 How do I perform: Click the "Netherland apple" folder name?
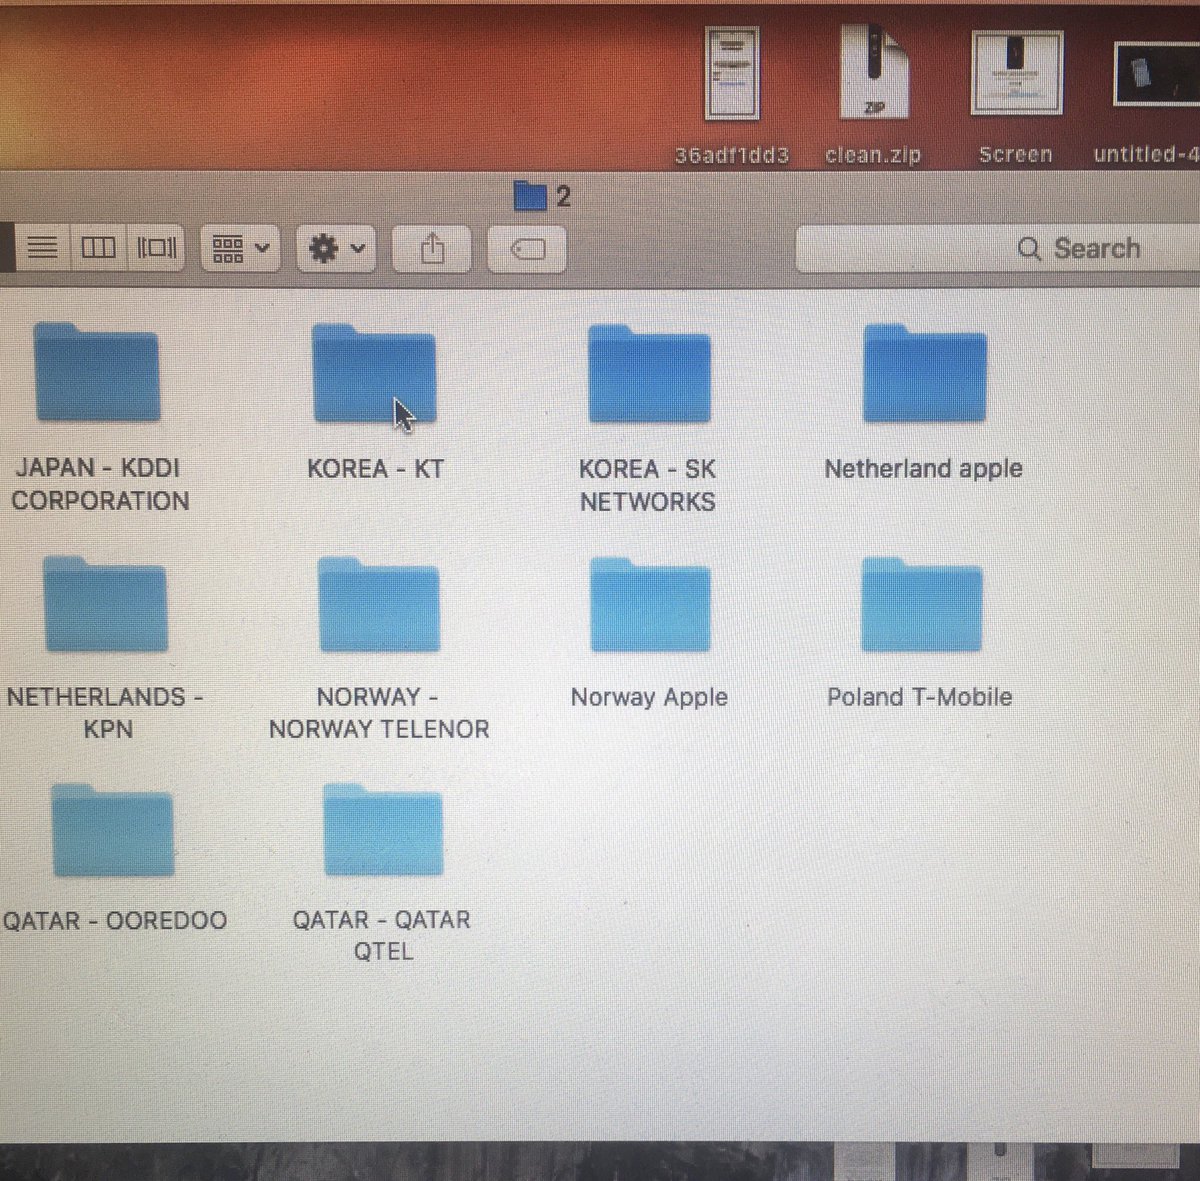point(923,468)
